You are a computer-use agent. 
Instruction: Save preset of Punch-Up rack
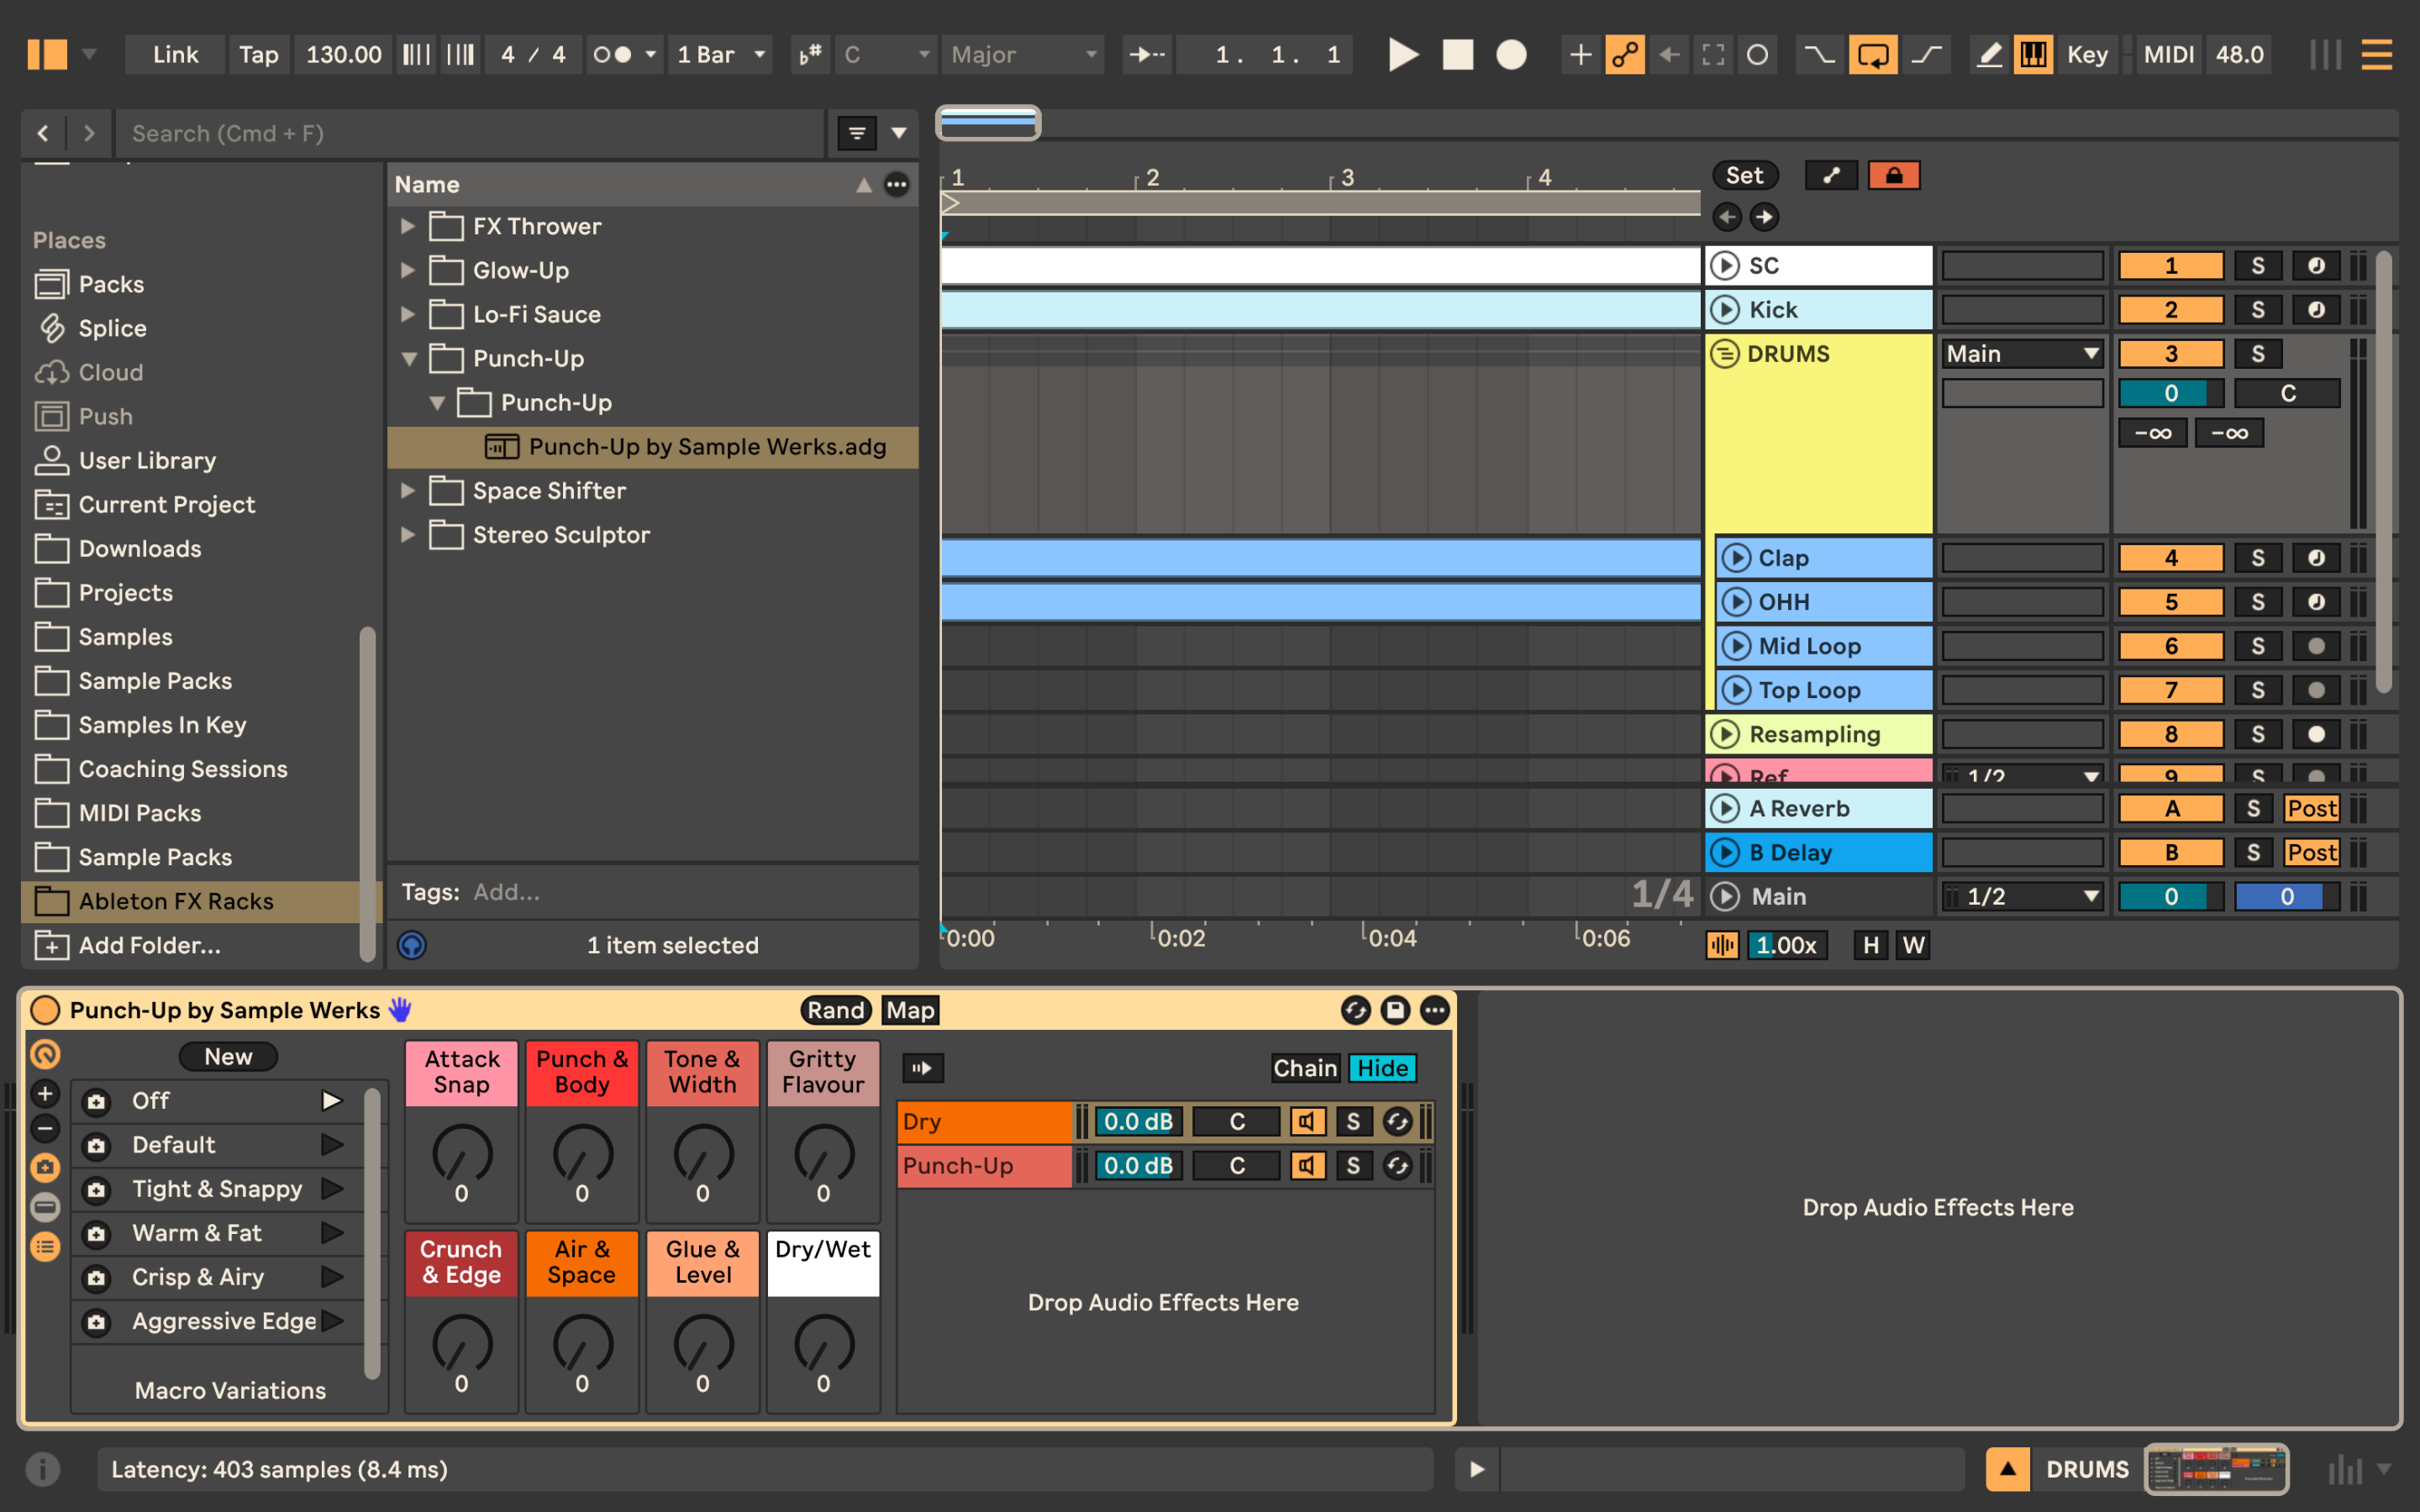click(x=1395, y=1010)
